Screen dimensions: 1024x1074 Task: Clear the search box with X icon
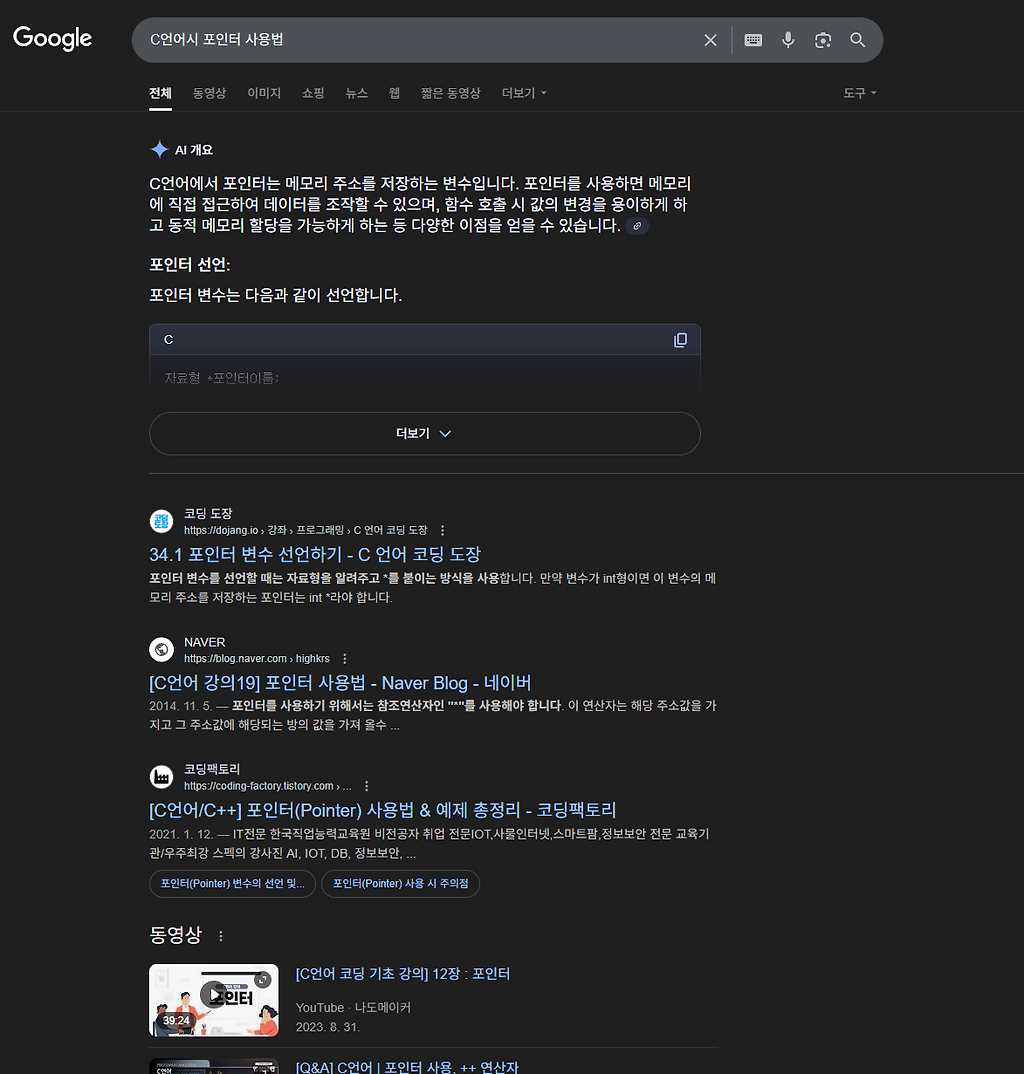[x=710, y=40]
